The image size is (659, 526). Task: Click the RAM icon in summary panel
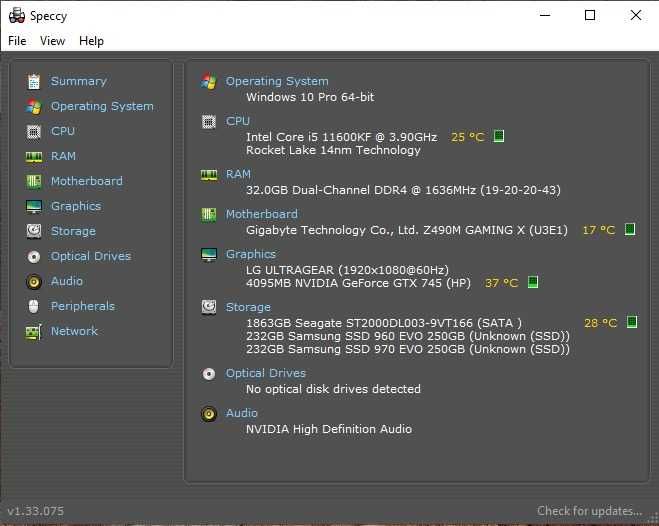point(209,175)
